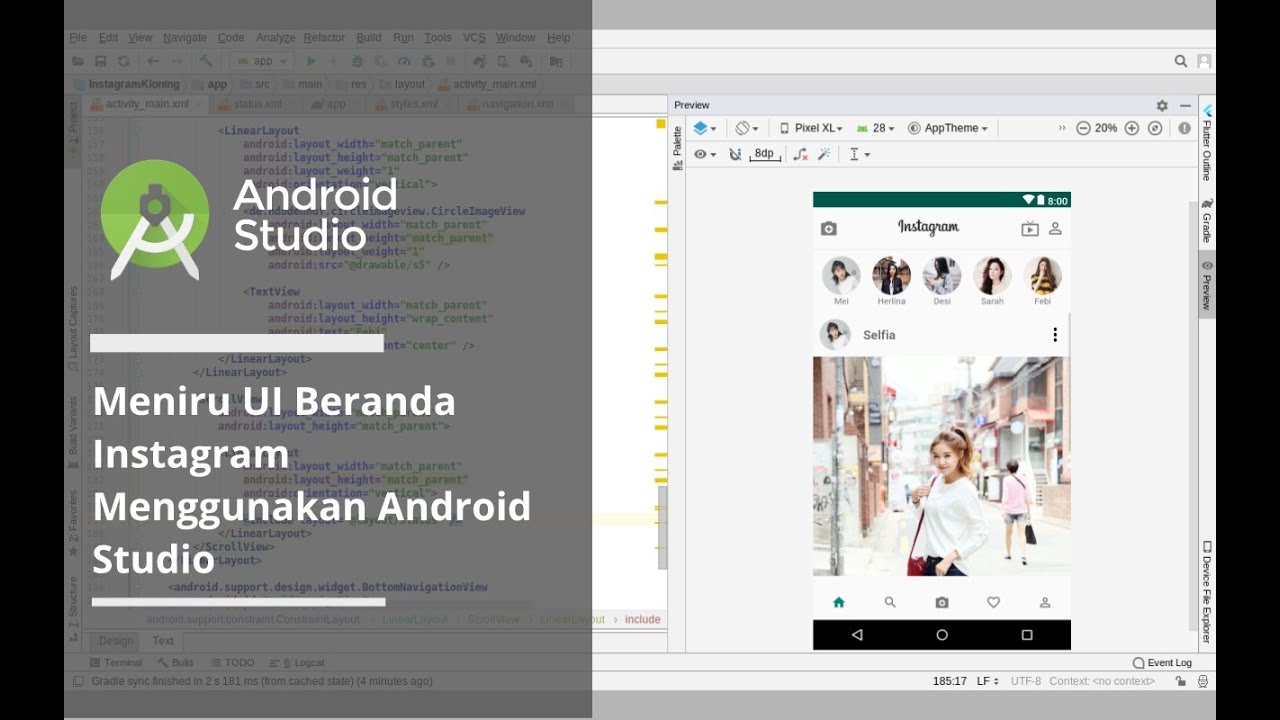The height and width of the screenshot is (720, 1280).
Task: Click the profile icon in Instagram preview header
Action: pos(1055,229)
